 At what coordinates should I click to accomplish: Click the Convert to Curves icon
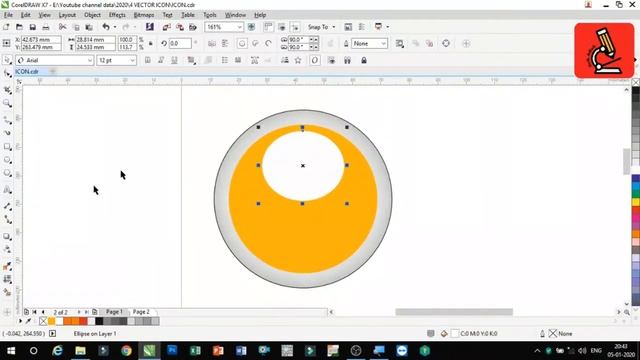click(x=446, y=43)
